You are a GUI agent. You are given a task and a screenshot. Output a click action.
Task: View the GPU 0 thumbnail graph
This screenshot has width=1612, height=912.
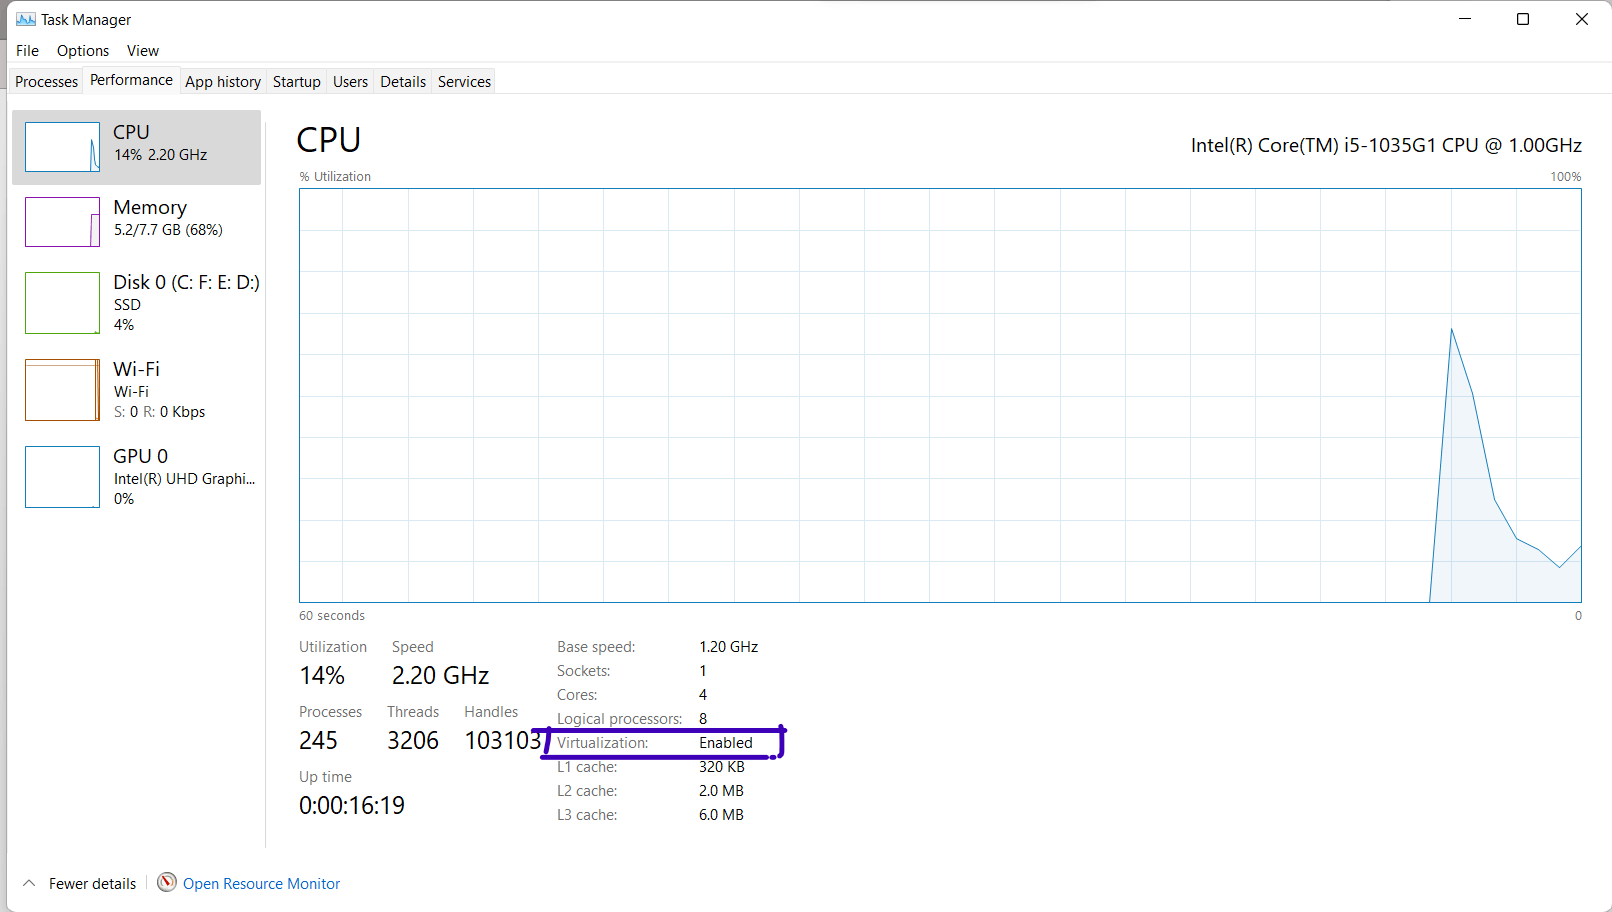pyautogui.click(x=62, y=477)
